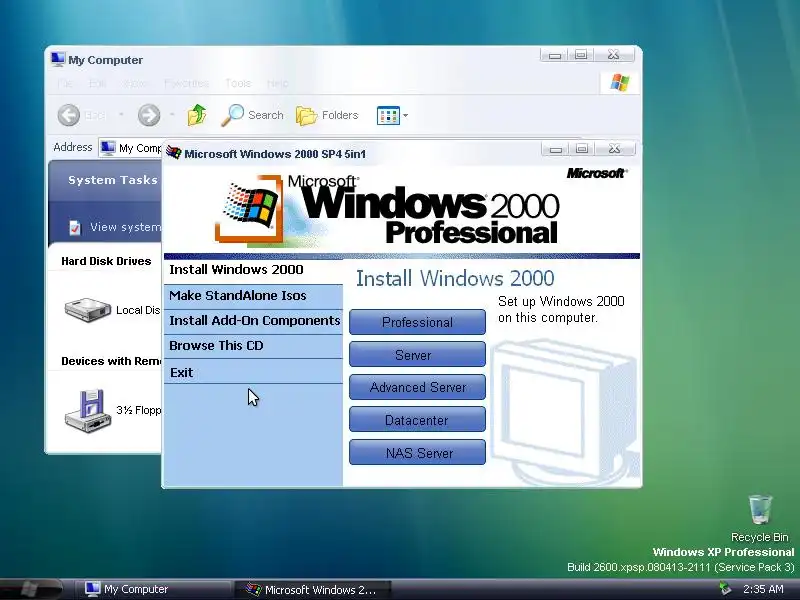The image size is (800, 600).
Task: Click the NAS Server button
Action: [417, 453]
